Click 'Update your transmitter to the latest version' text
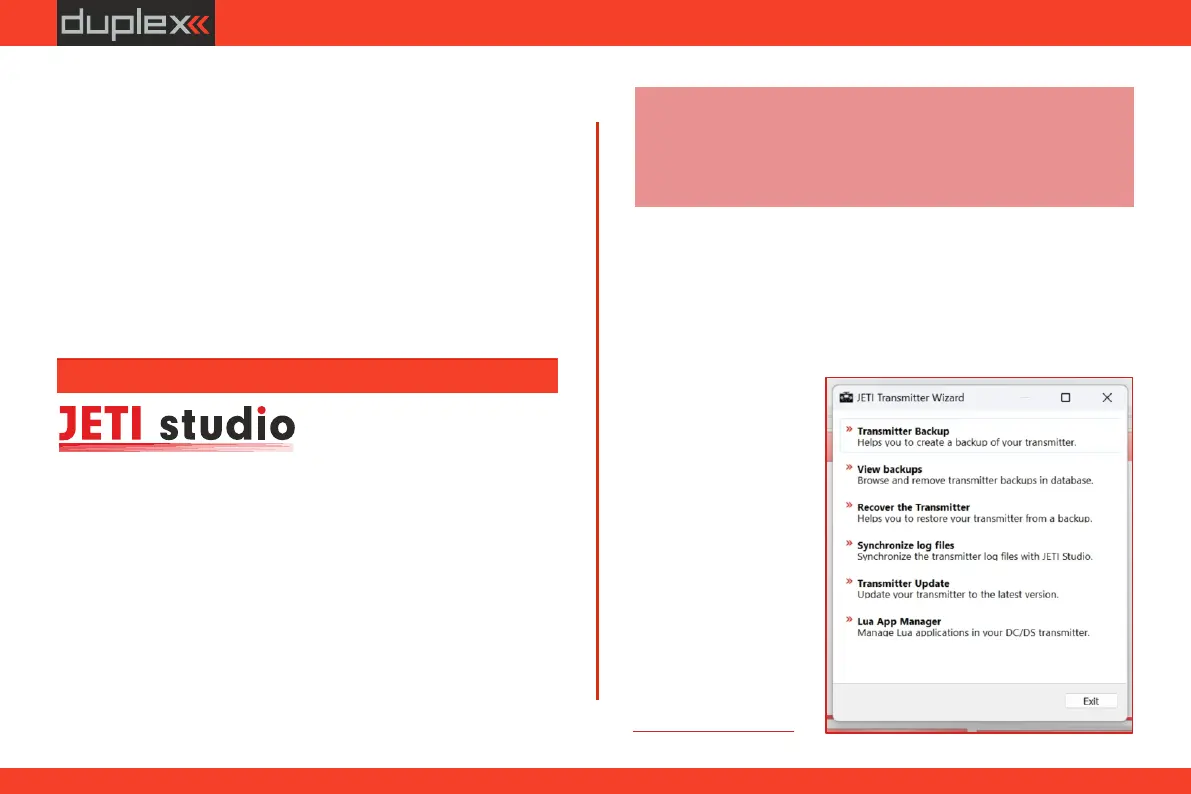Viewport: 1191px width, 794px height. pos(957,594)
